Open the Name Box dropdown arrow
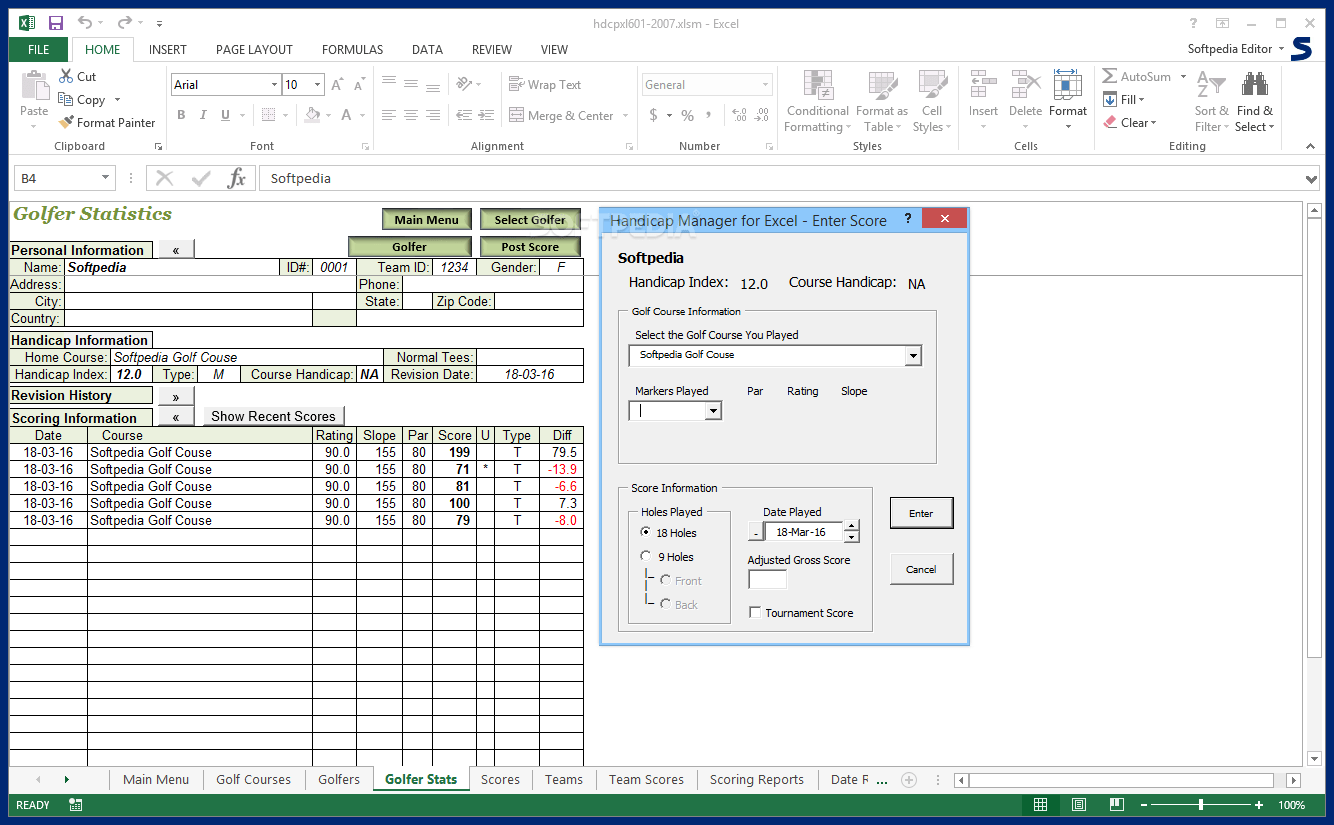This screenshot has width=1334, height=825. pyautogui.click(x=106, y=179)
